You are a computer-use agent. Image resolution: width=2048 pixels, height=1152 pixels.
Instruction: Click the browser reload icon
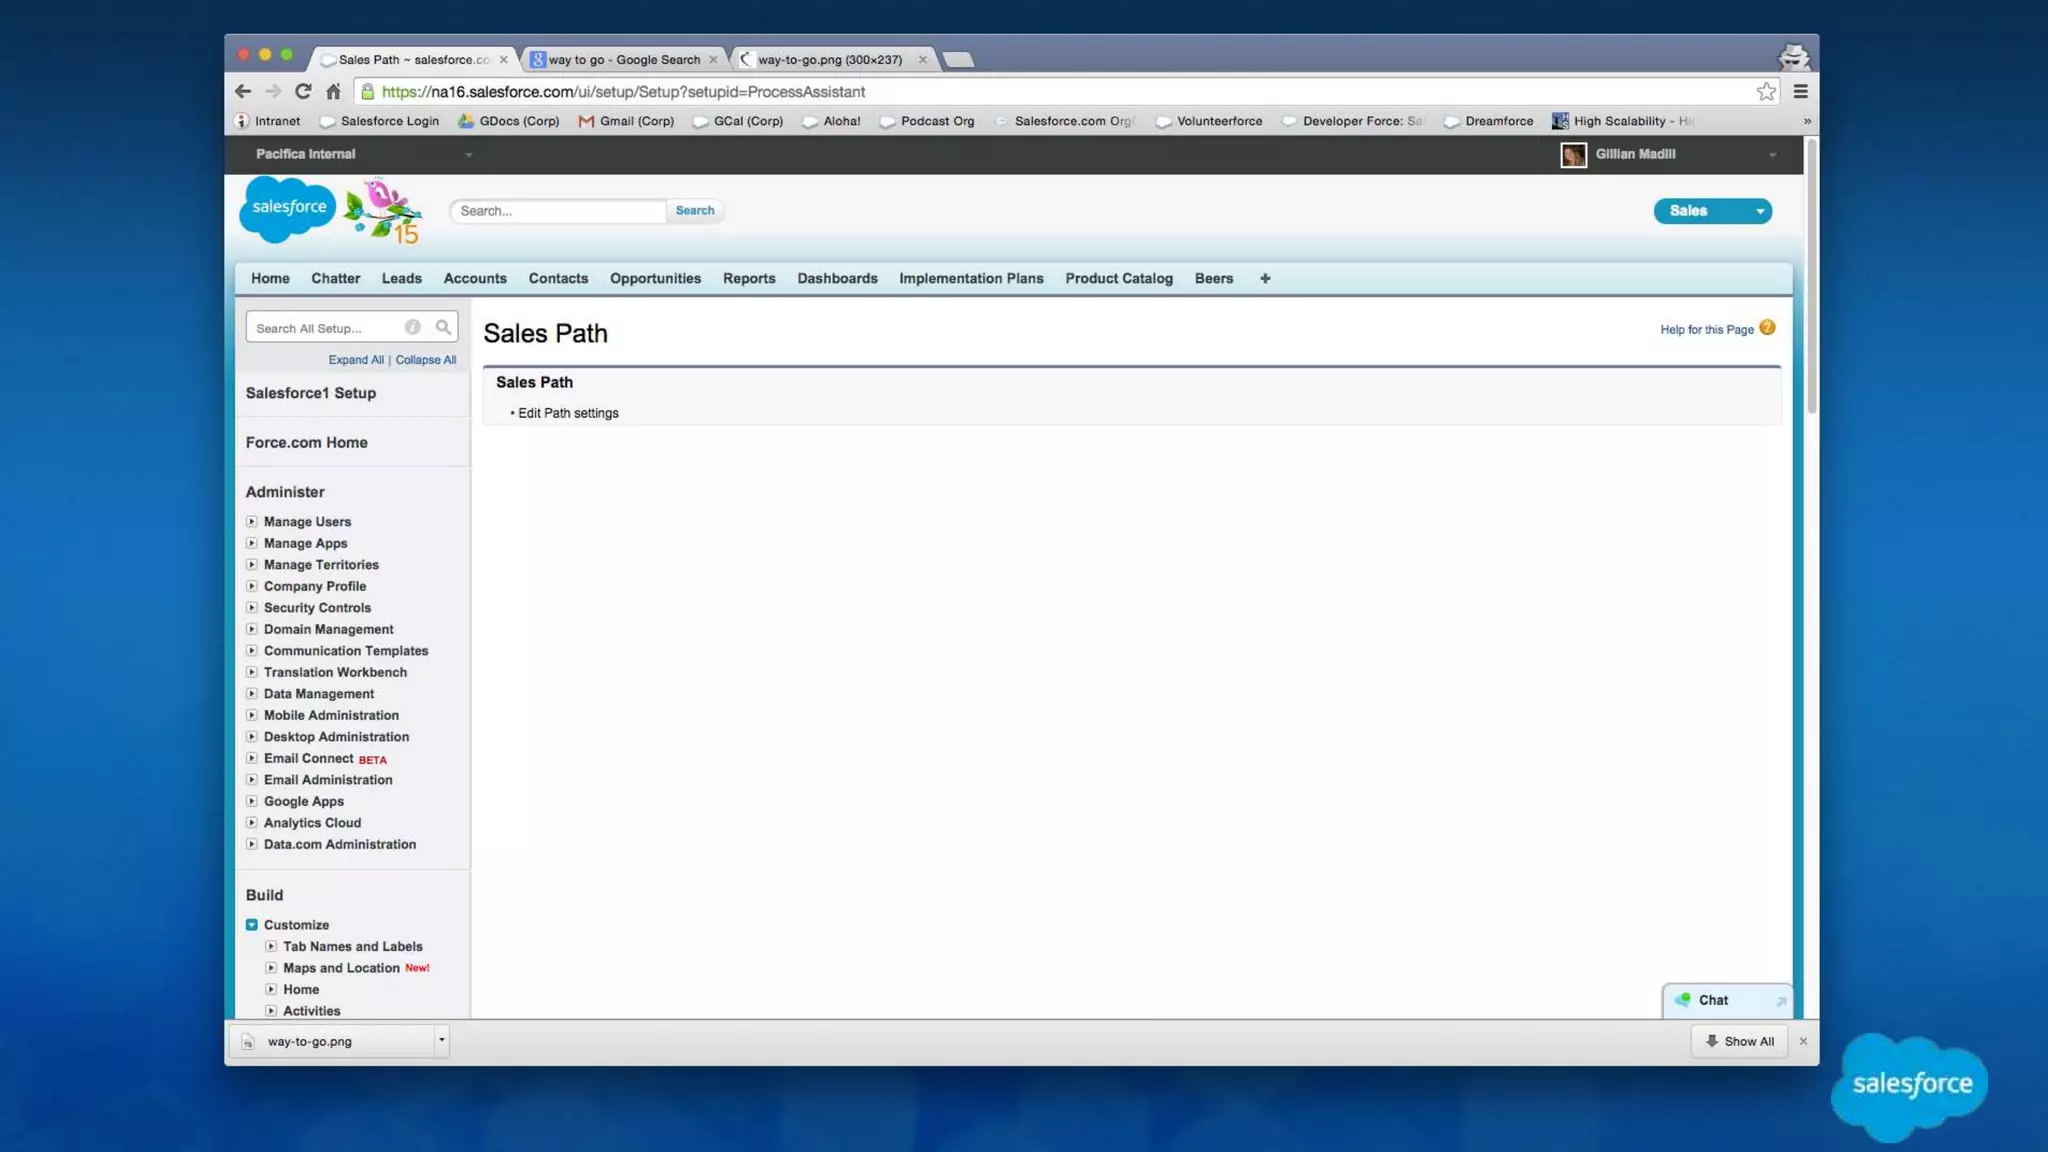tap(302, 91)
